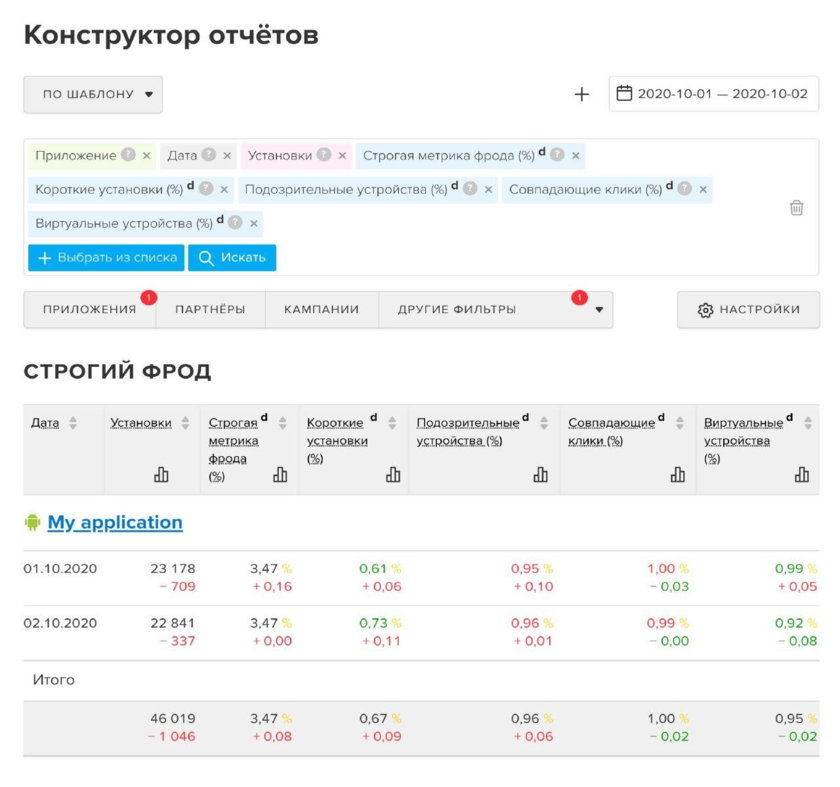Viewport: 840px width, 787px height.
Task: Click the Выбрать из списка button
Action: click(106, 257)
